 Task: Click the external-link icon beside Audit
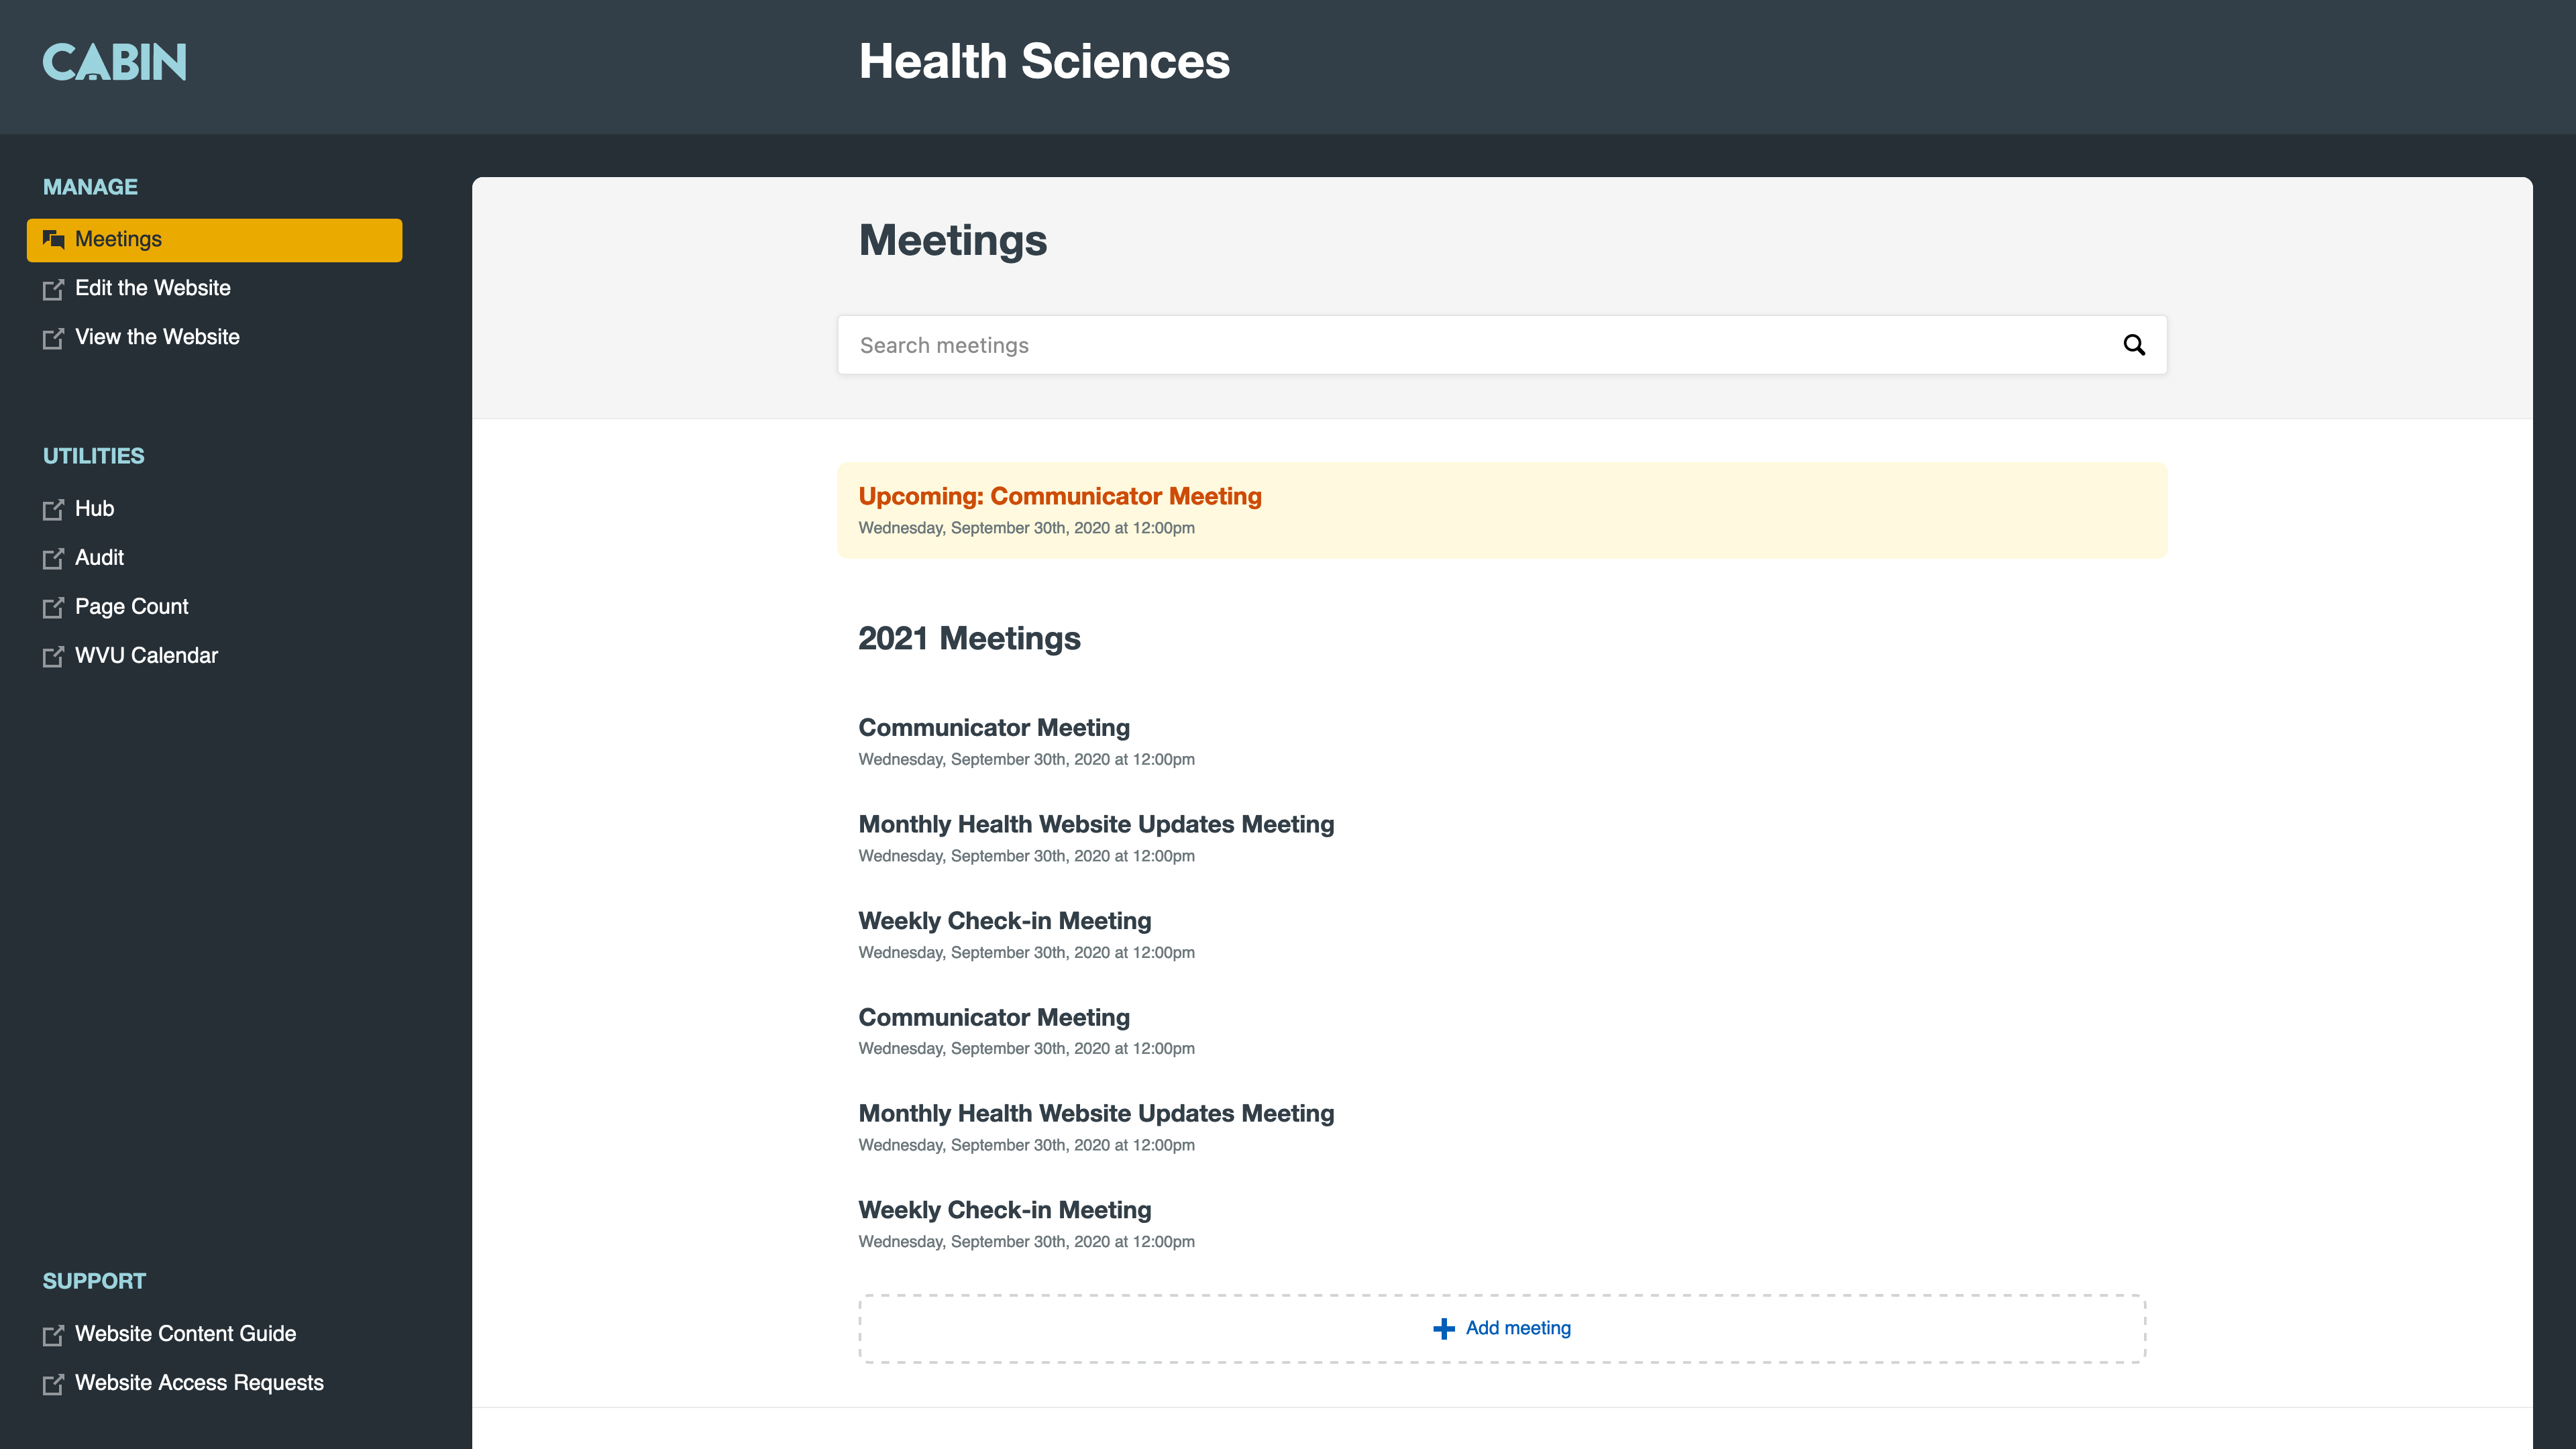(53, 559)
